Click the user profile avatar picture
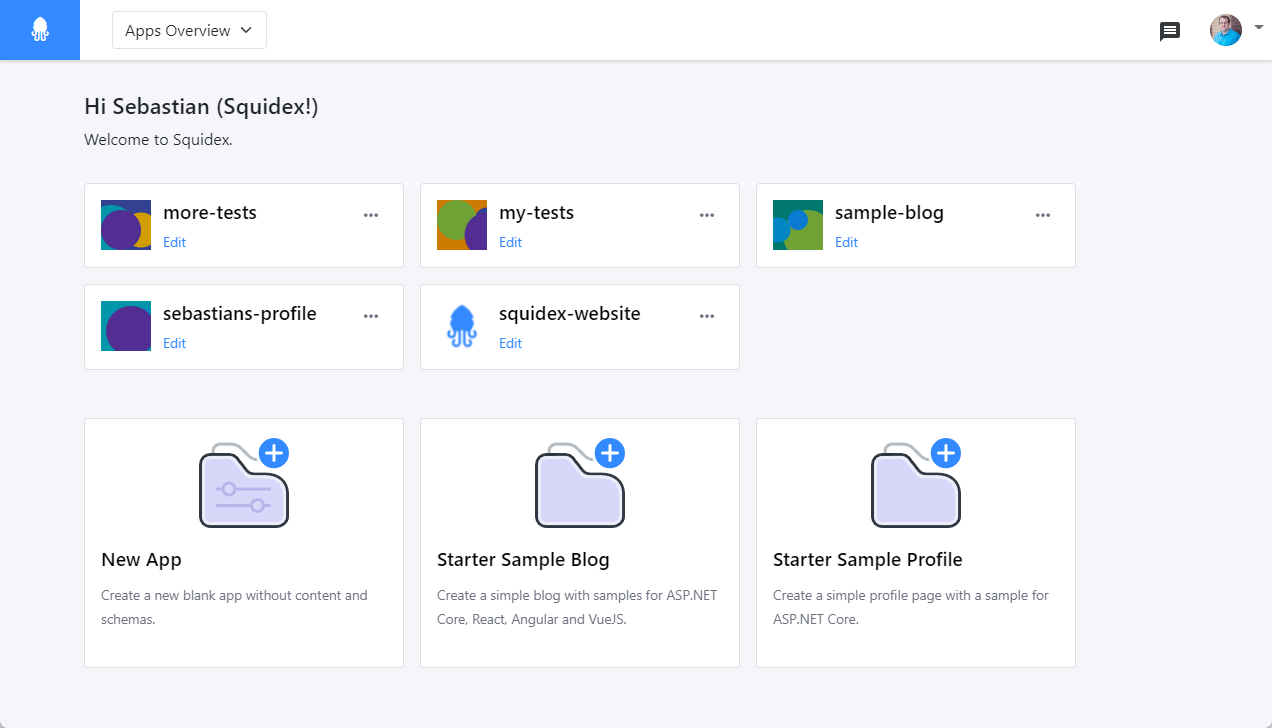Viewport: 1272px width, 728px height. [1226, 30]
